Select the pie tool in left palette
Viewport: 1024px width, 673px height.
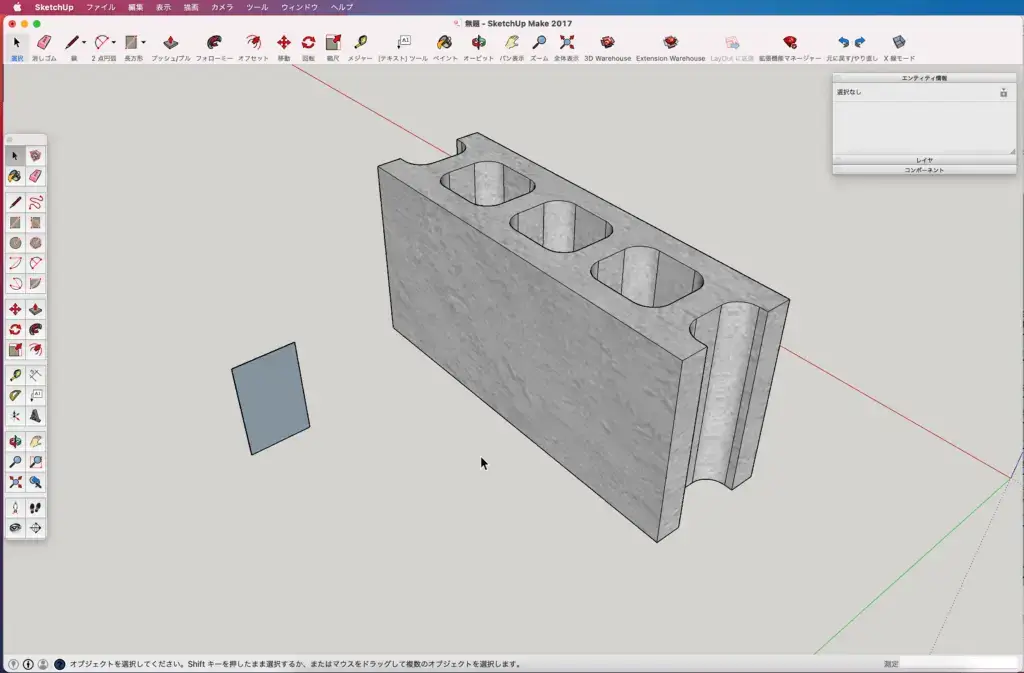[35, 283]
